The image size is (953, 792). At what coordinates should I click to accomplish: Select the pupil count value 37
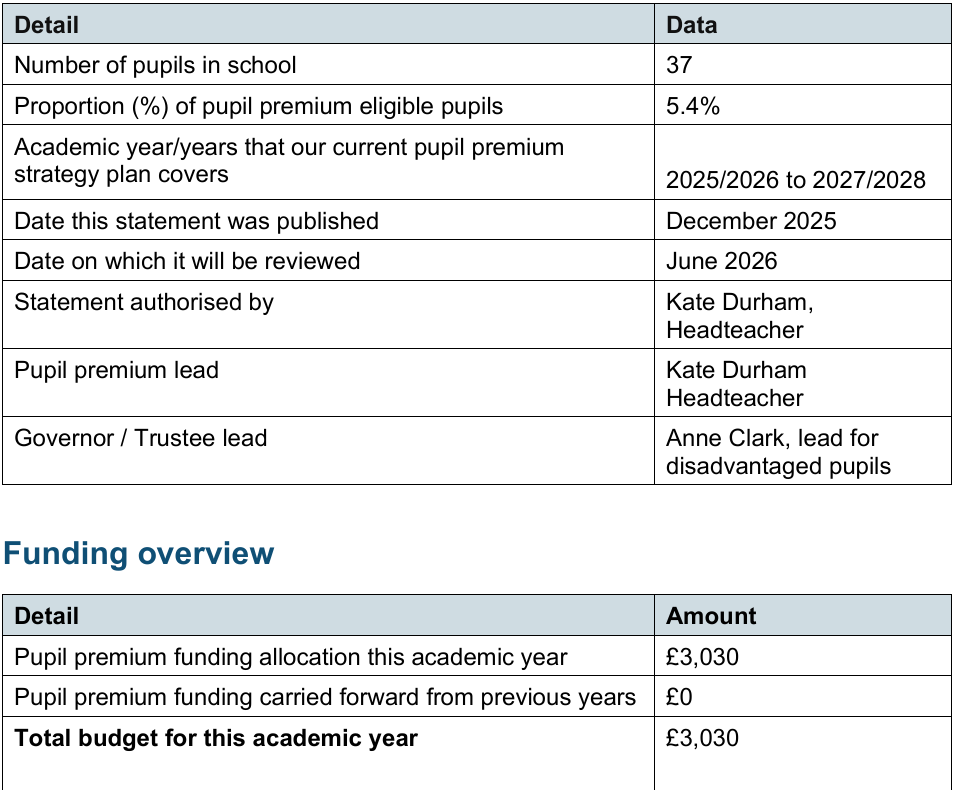click(x=679, y=66)
